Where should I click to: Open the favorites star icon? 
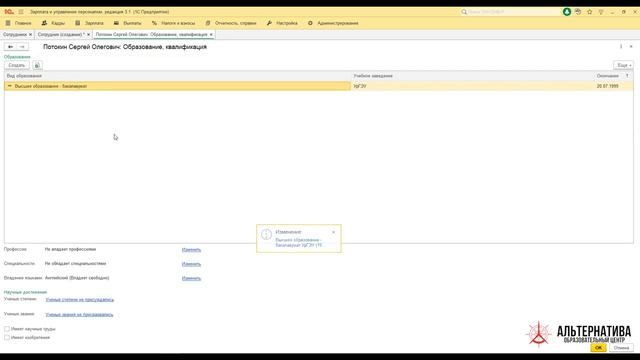(589, 12)
